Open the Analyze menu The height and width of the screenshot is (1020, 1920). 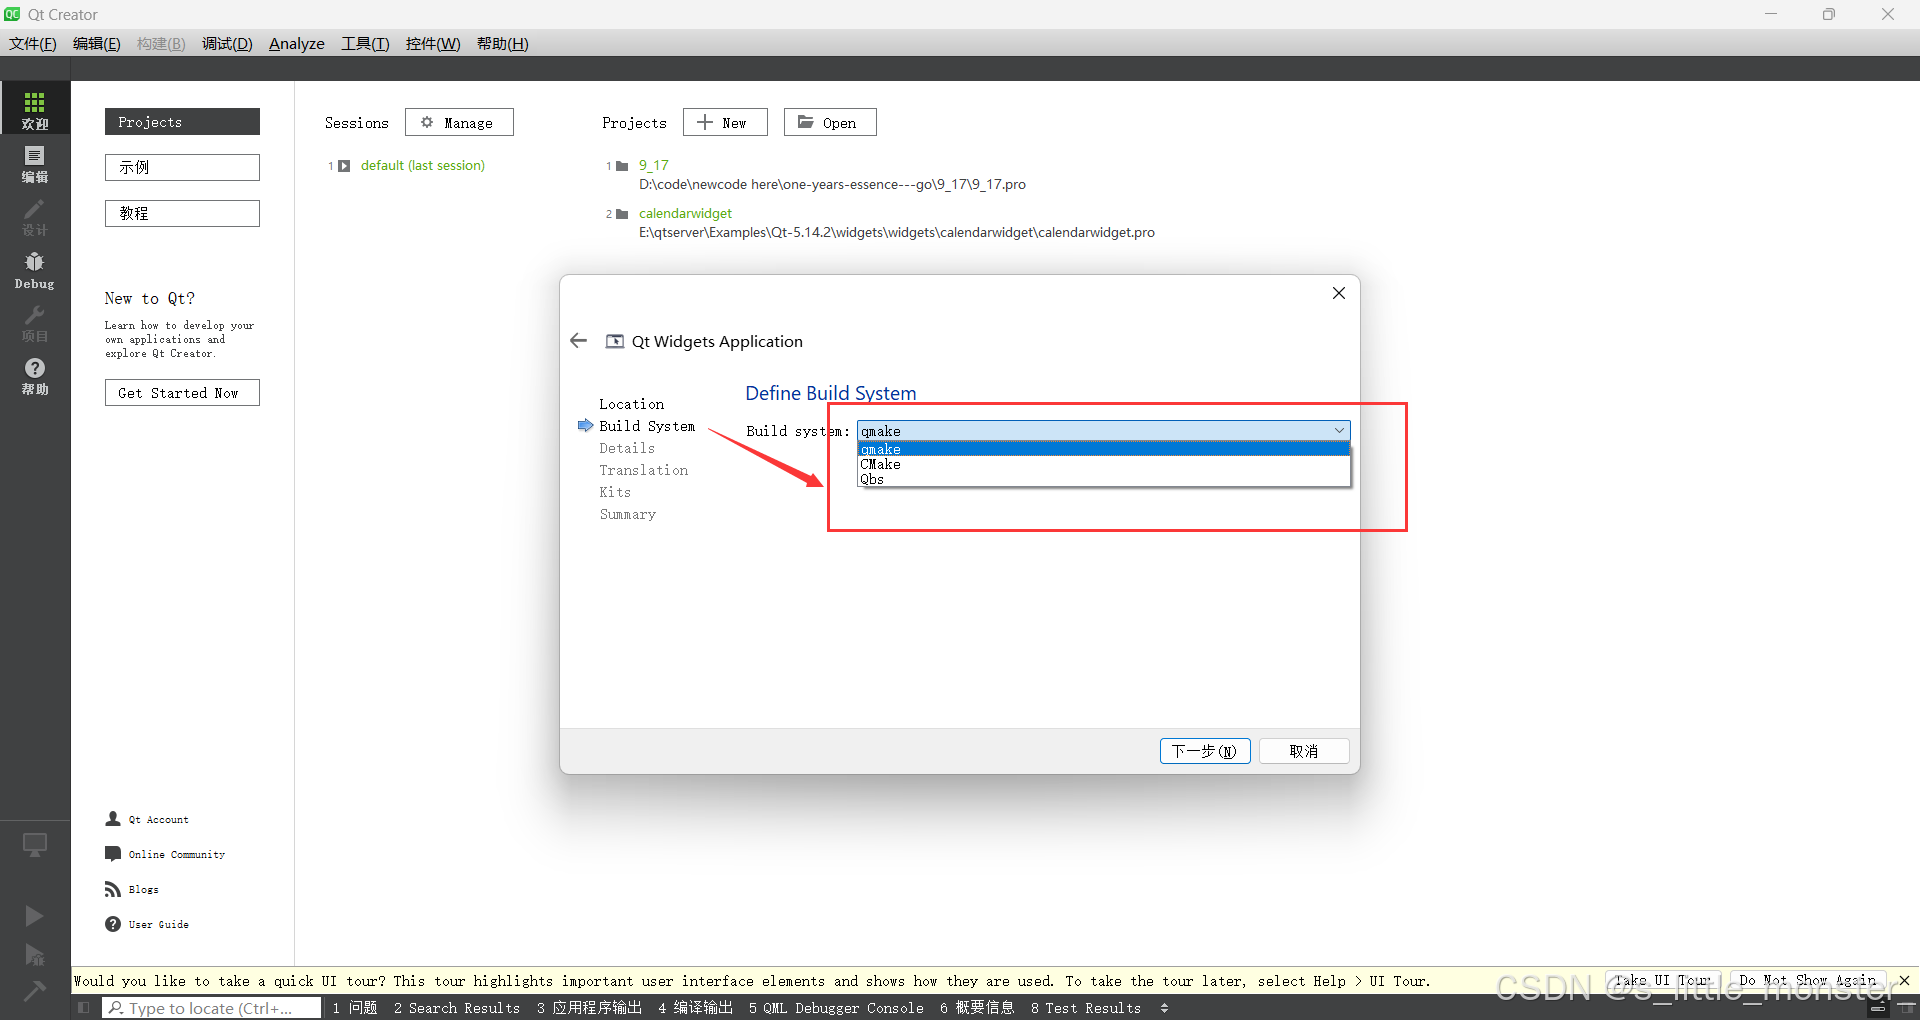point(297,44)
